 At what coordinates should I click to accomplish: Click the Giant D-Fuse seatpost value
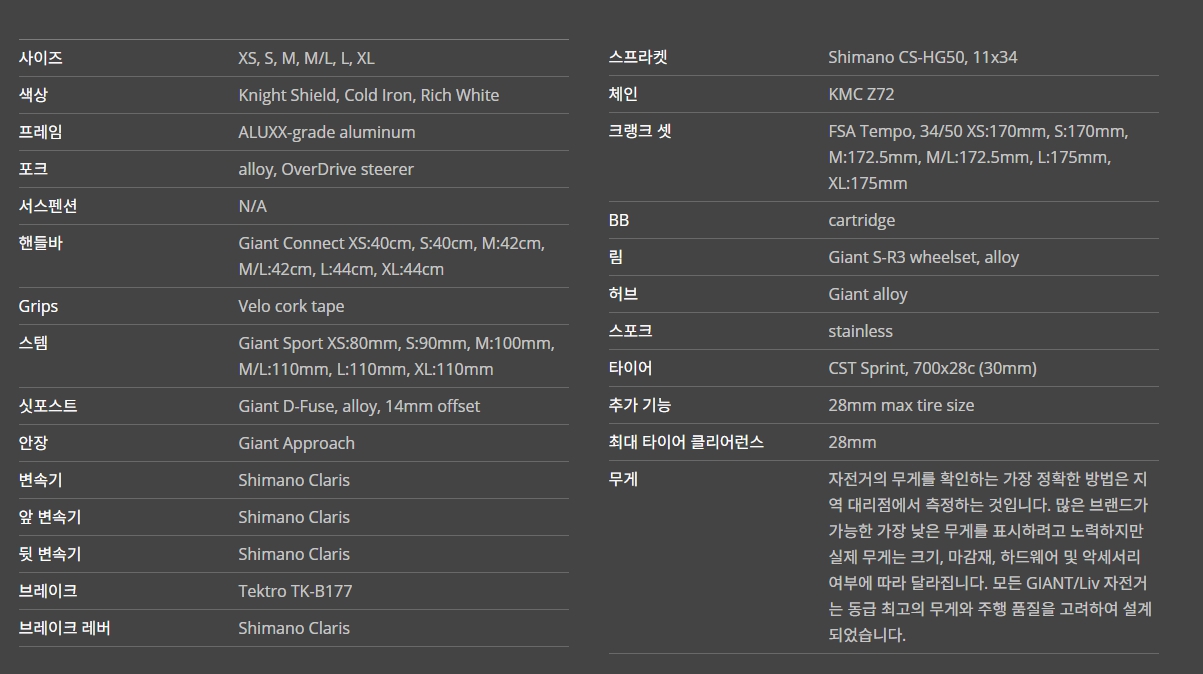click(358, 406)
